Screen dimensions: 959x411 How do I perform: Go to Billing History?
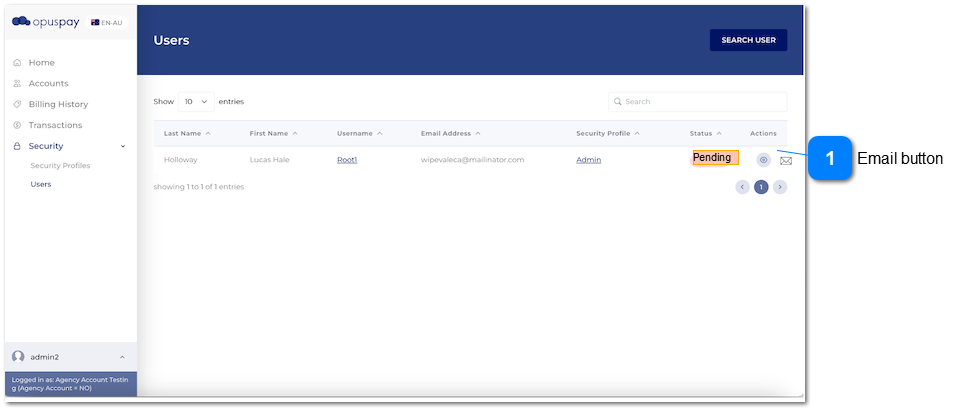(x=58, y=104)
